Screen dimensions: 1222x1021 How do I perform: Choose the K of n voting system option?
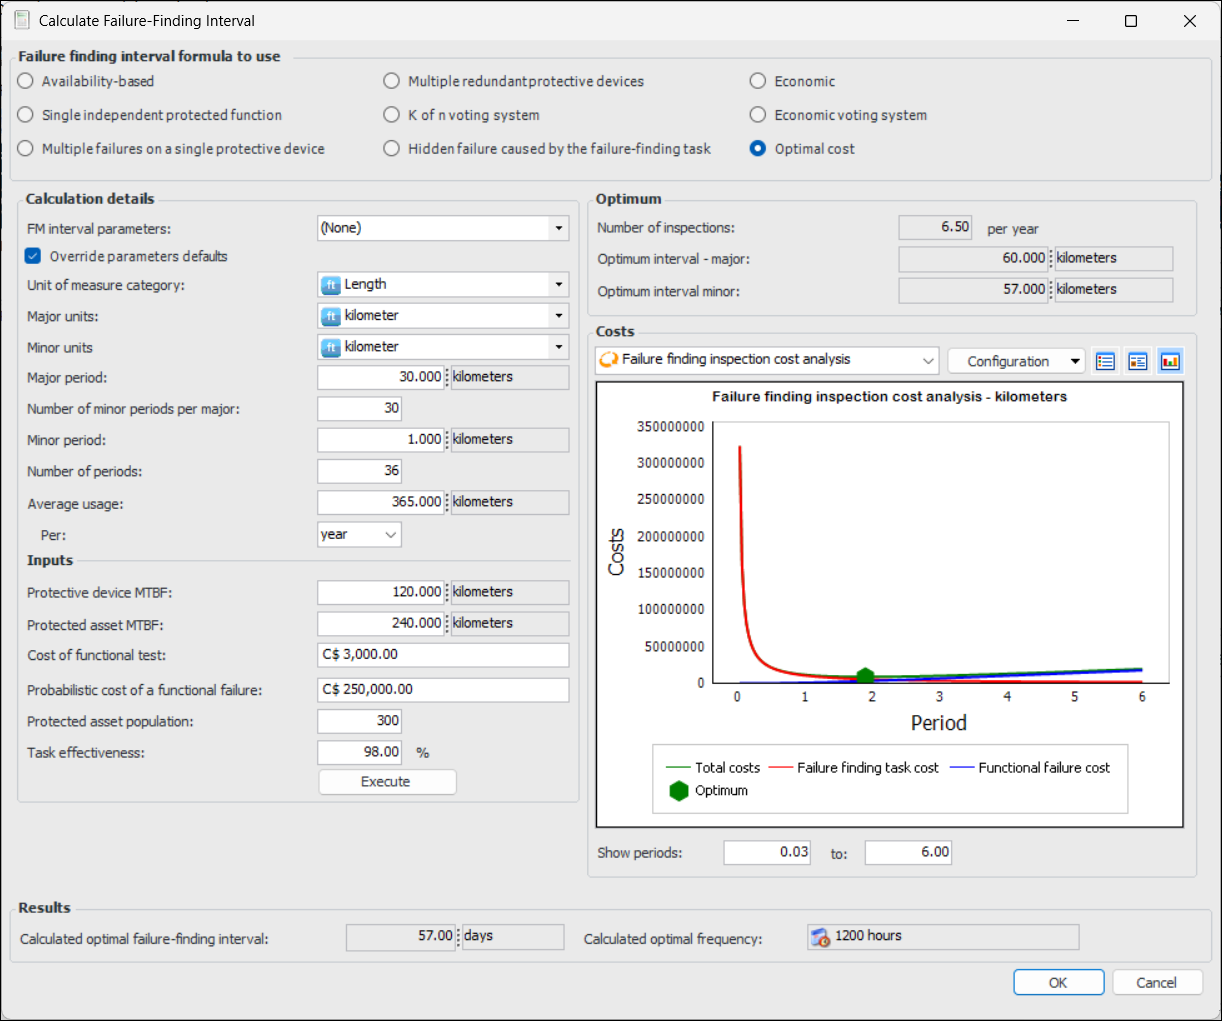(392, 115)
